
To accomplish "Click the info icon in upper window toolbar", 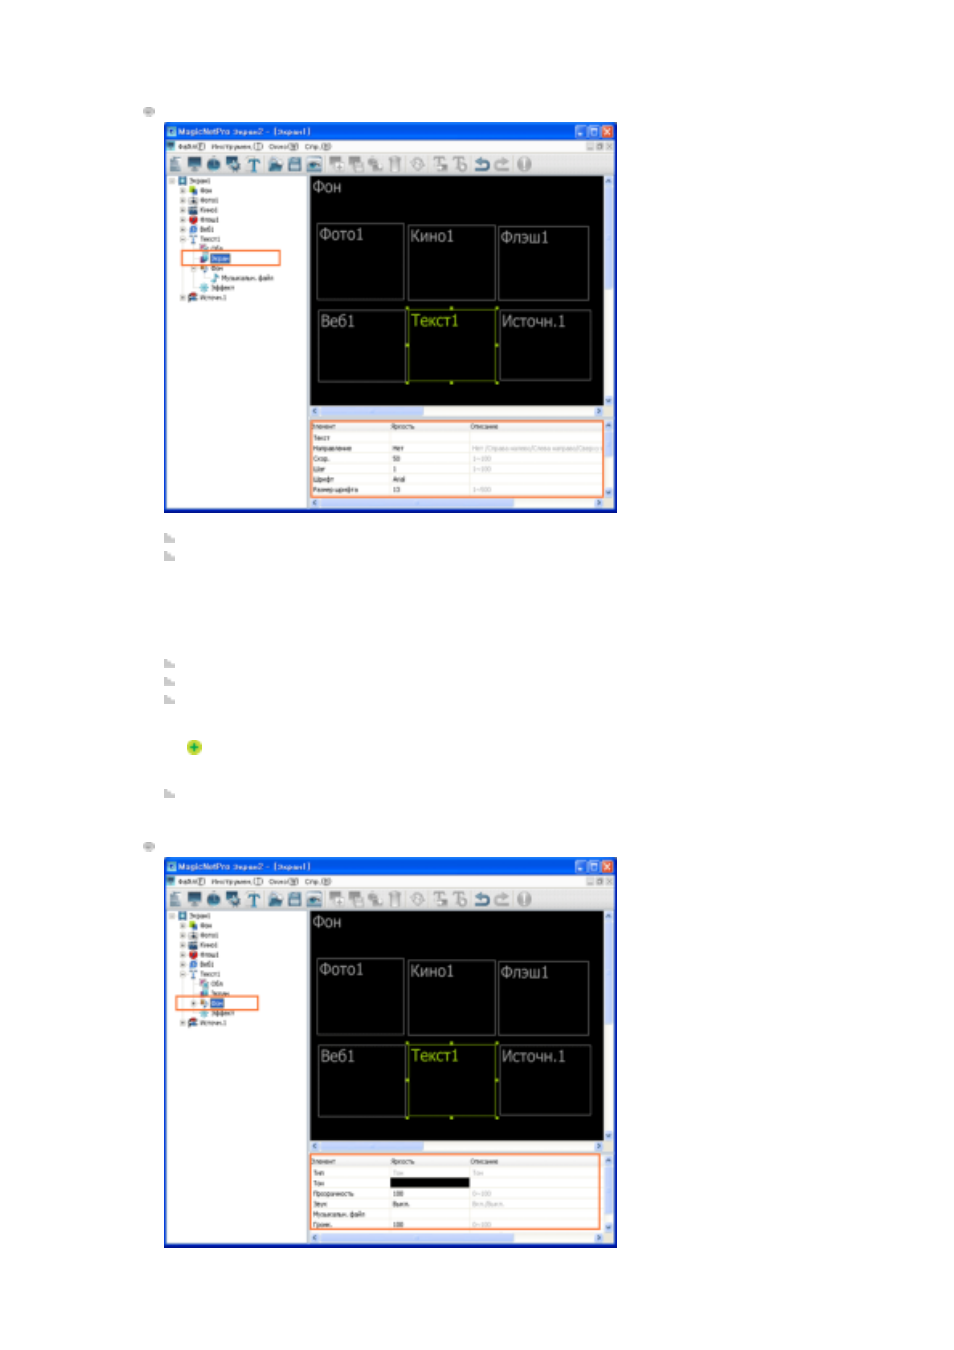I will click(x=524, y=164).
